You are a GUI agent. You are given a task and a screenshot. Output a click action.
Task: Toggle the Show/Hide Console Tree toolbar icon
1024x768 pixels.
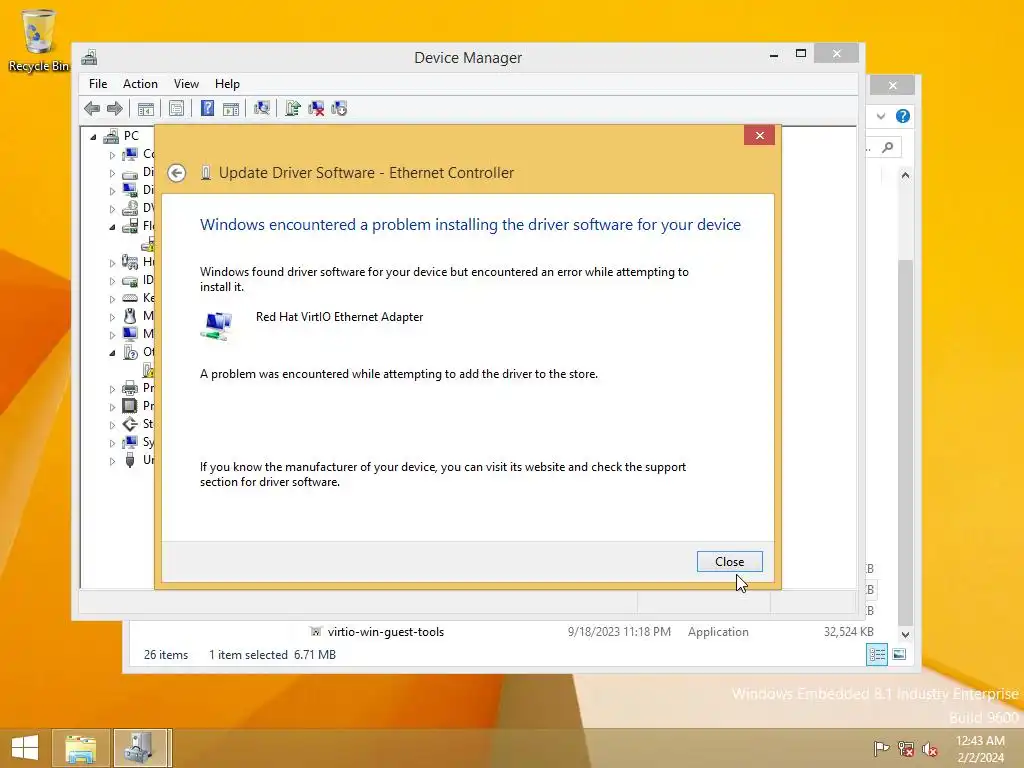tap(146, 108)
